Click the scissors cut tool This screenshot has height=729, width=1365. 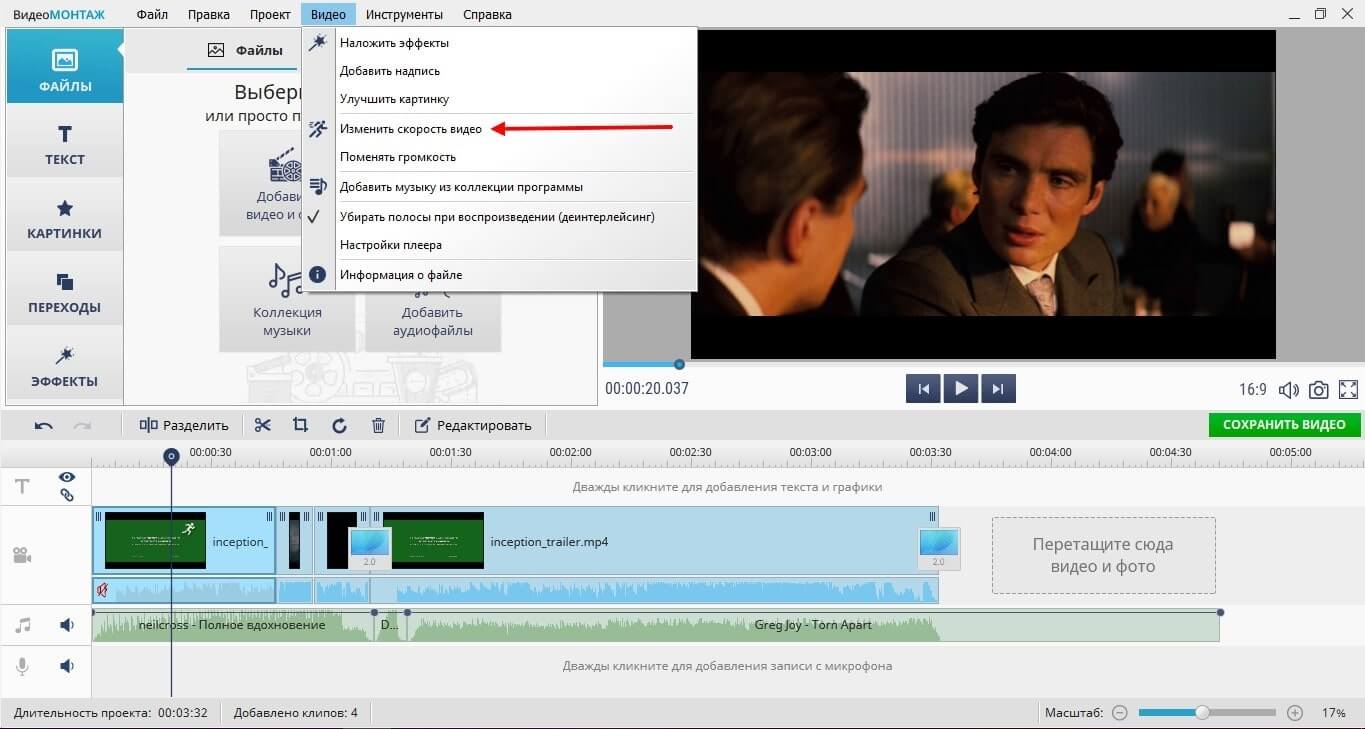coord(262,425)
